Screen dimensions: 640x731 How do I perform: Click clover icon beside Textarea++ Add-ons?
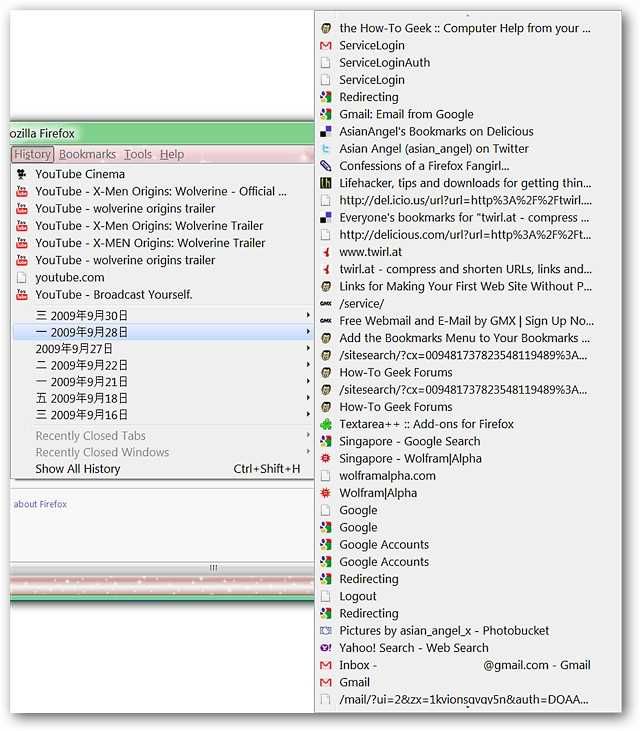pos(326,424)
